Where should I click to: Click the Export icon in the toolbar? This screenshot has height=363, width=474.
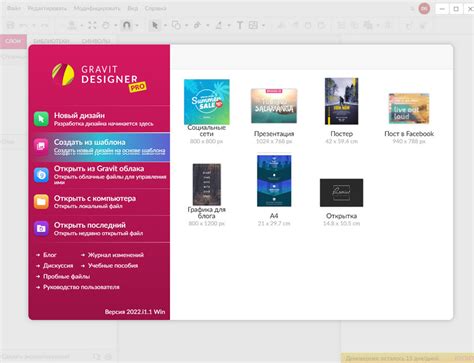click(x=72, y=25)
